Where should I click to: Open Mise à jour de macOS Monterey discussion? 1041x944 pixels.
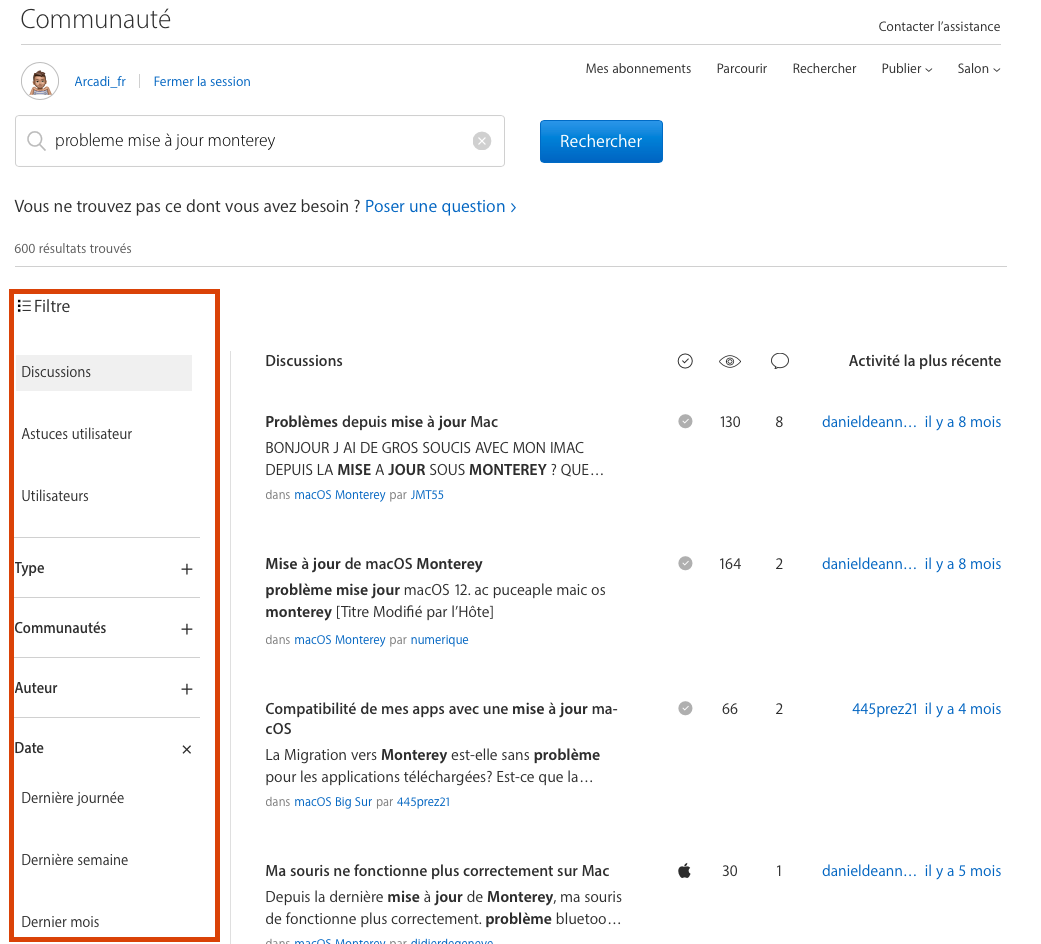point(374,564)
